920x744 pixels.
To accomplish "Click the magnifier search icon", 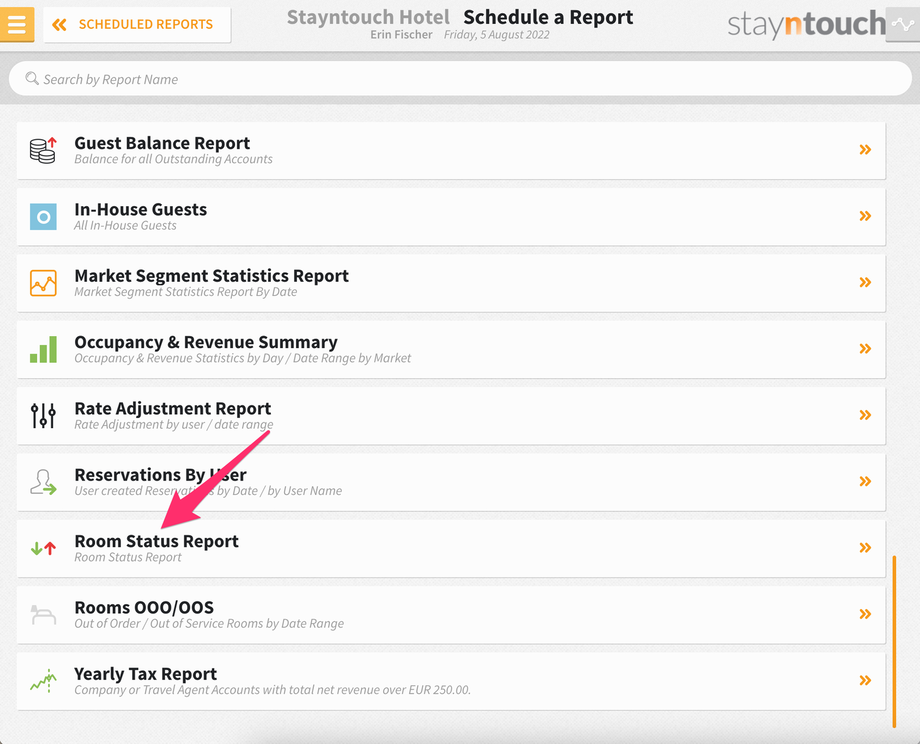I will pos(32,78).
